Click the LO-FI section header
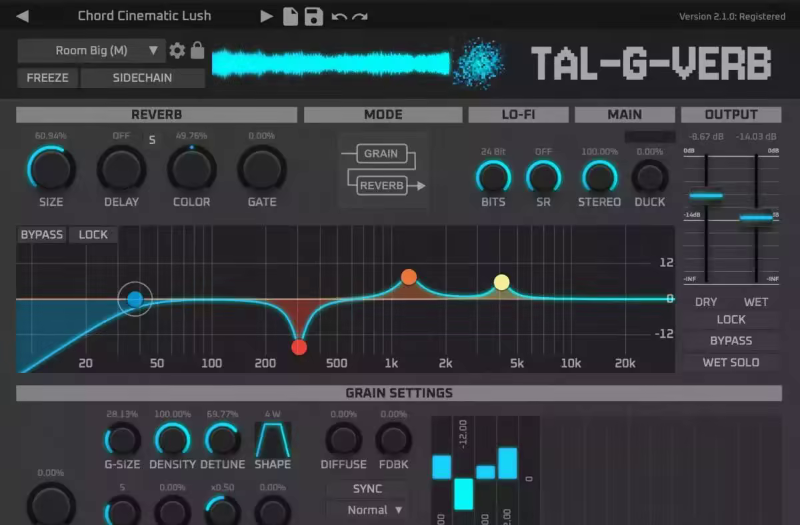The image size is (800, 525). click(518, 115)
